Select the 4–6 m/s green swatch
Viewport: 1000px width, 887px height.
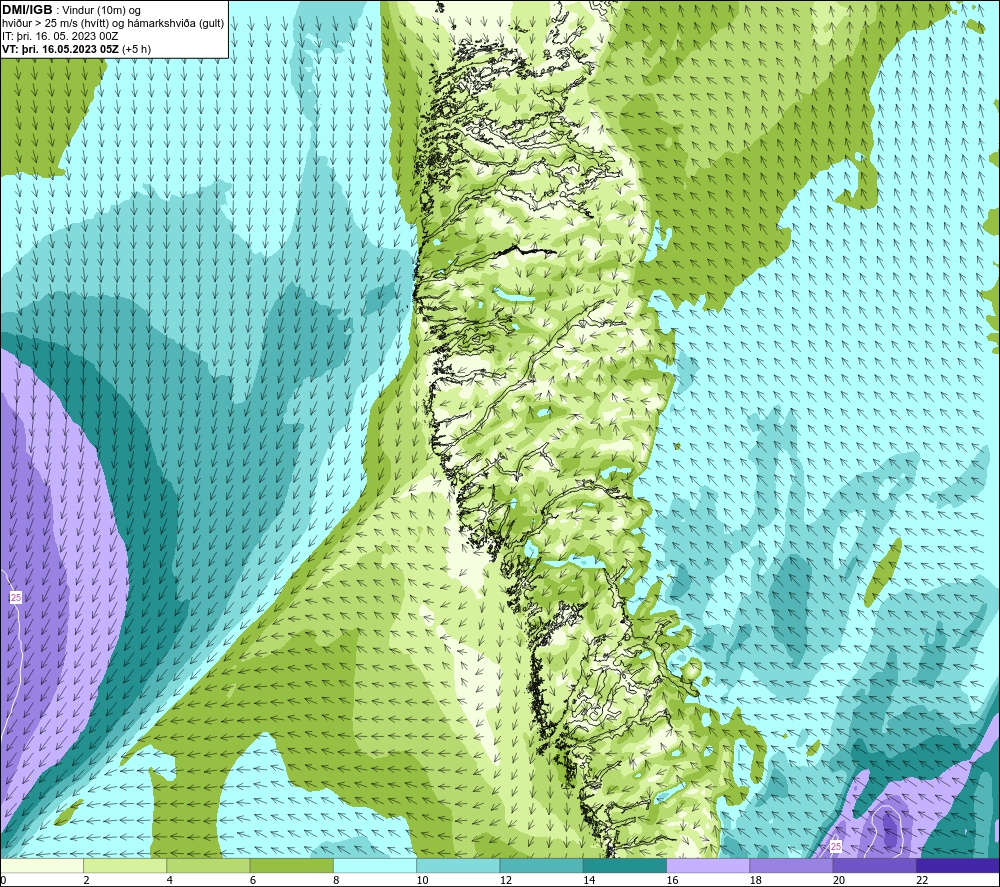click(x=208, y=865)
